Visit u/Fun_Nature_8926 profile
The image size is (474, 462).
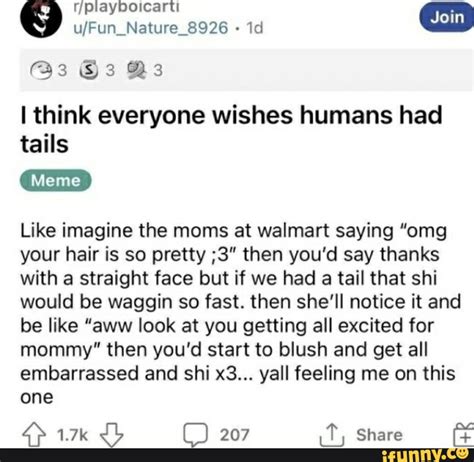[x=151, y=28]
